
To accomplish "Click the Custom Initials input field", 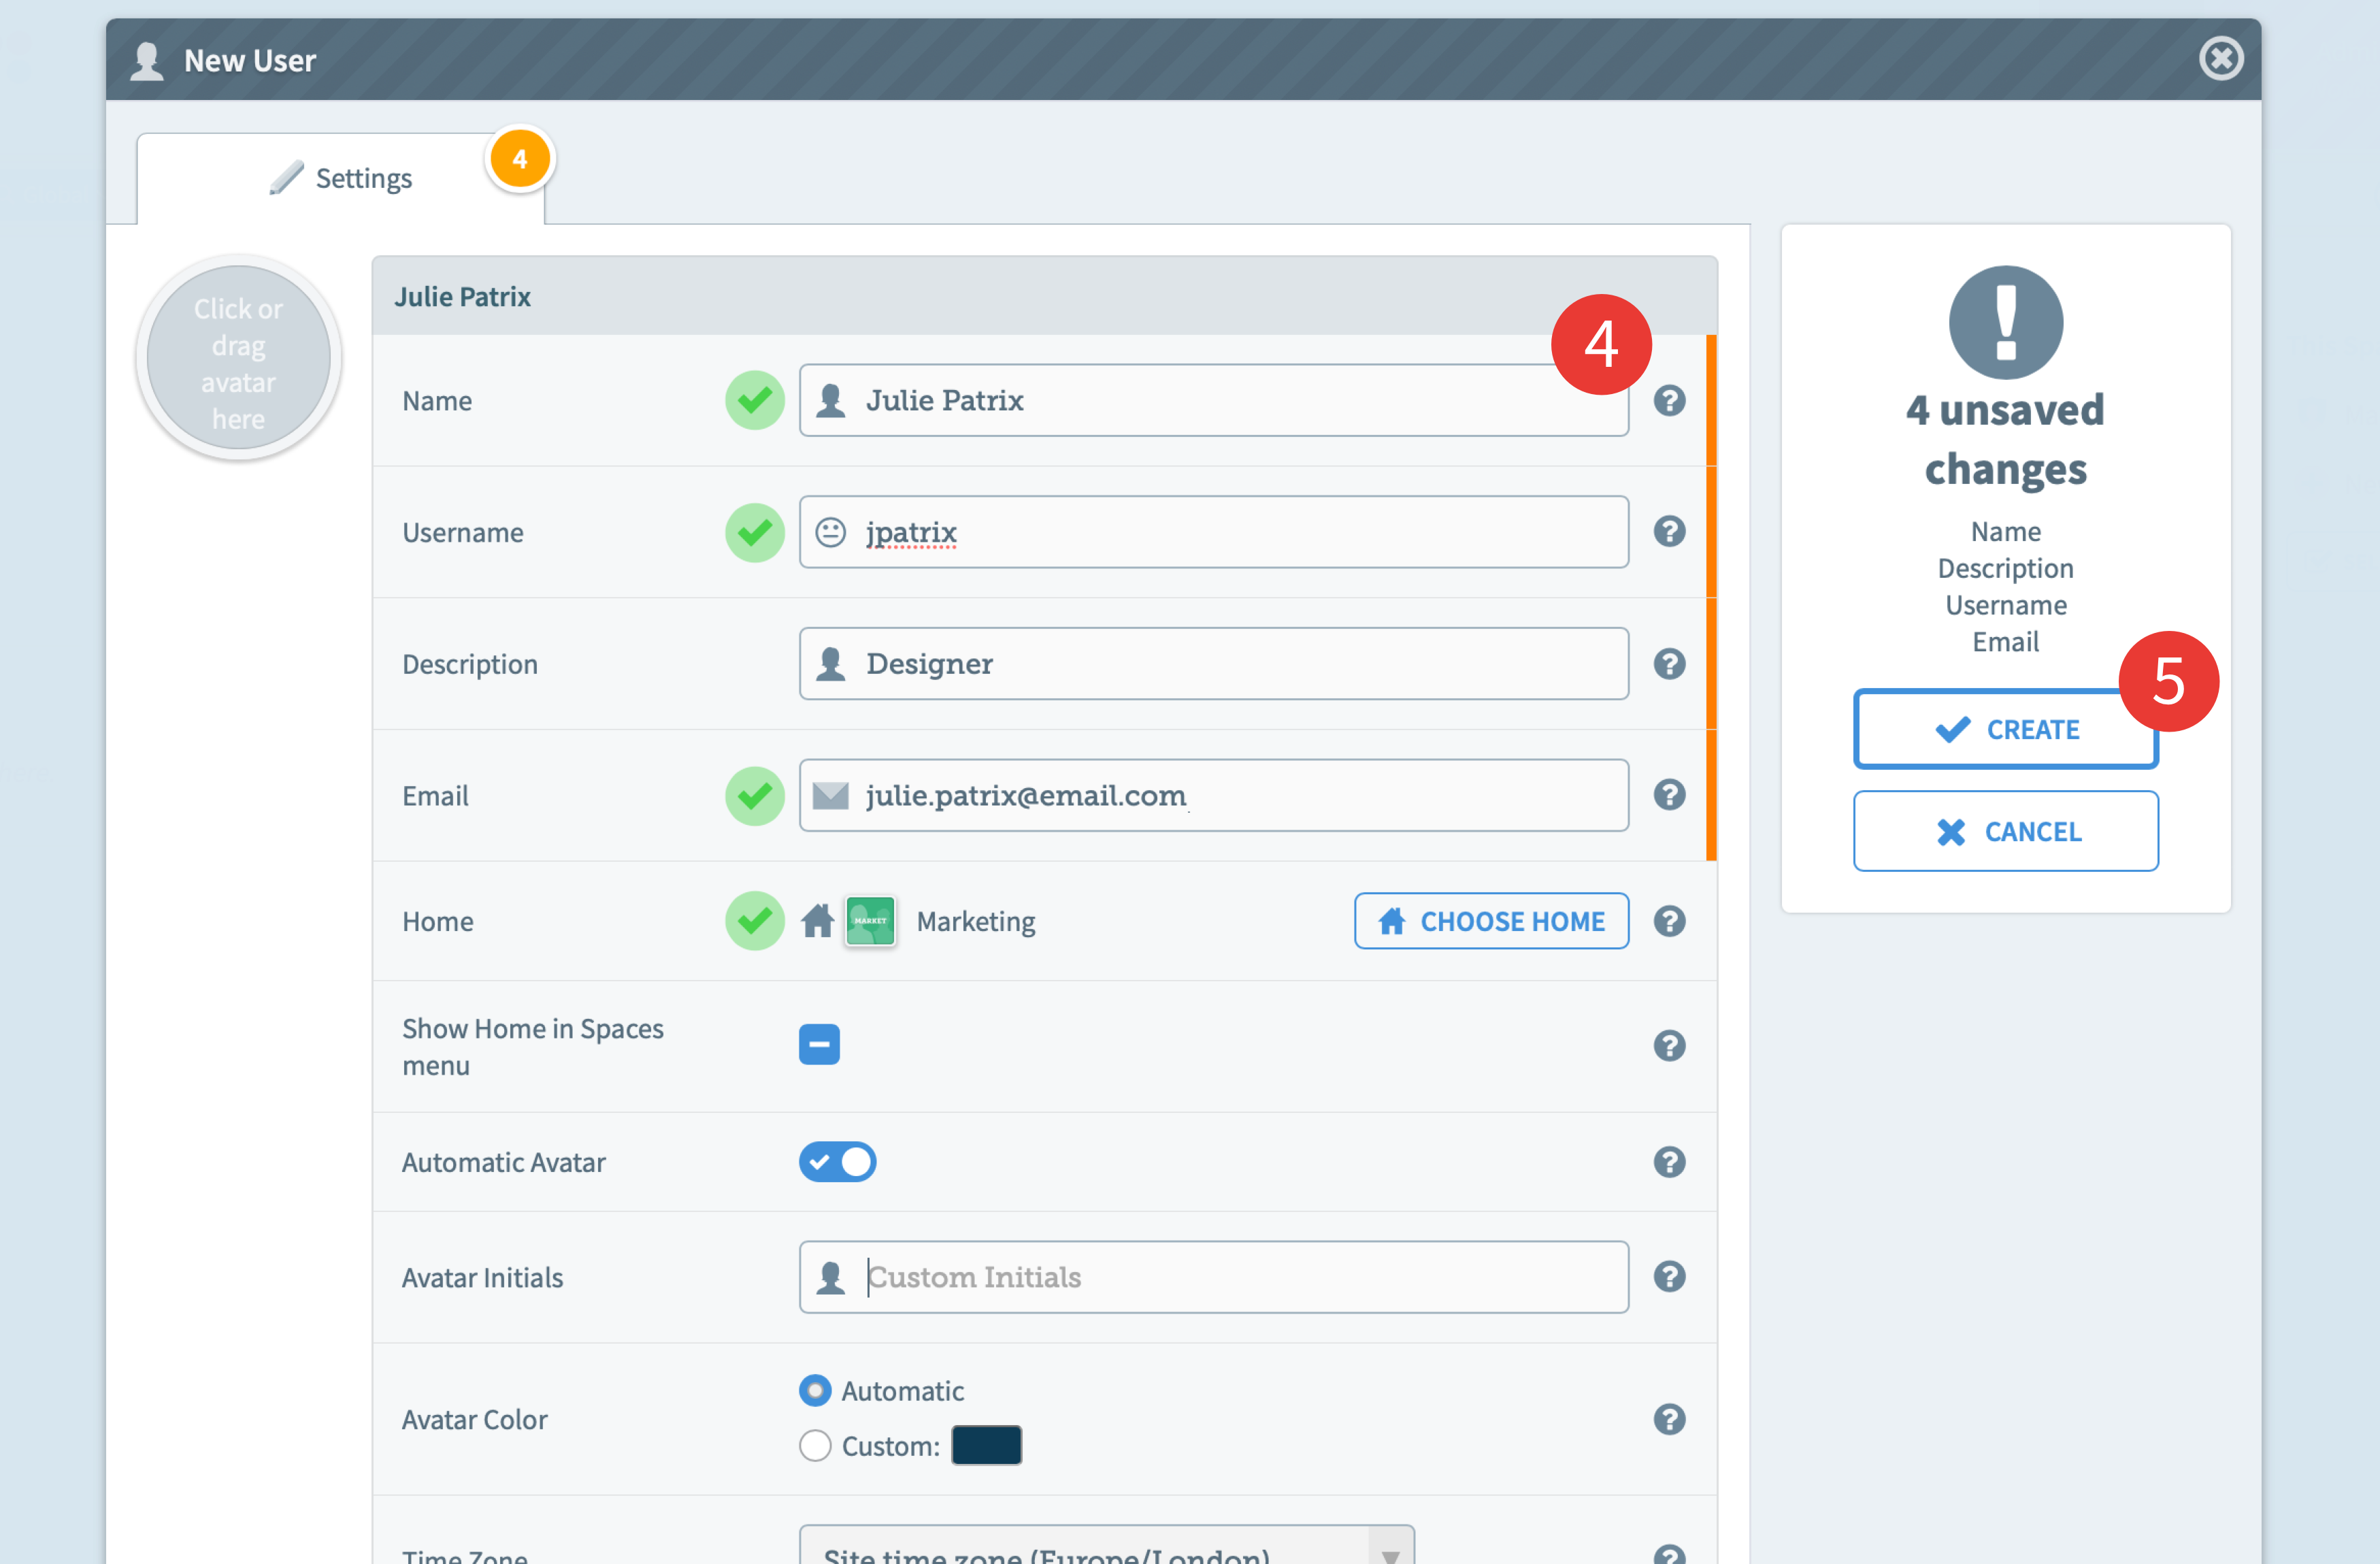I will pyautogui.click(x=1213, y=1277).
